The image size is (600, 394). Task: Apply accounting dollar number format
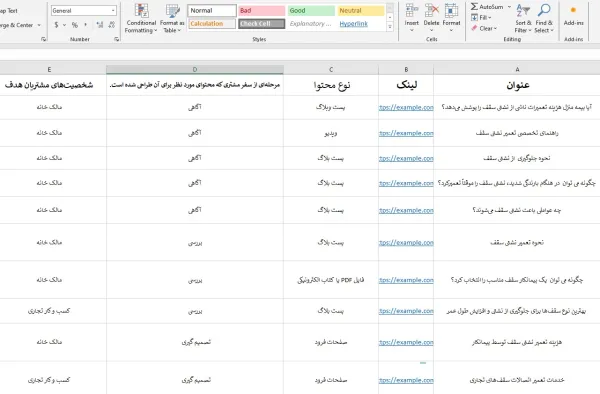click(x=56, y=25)
